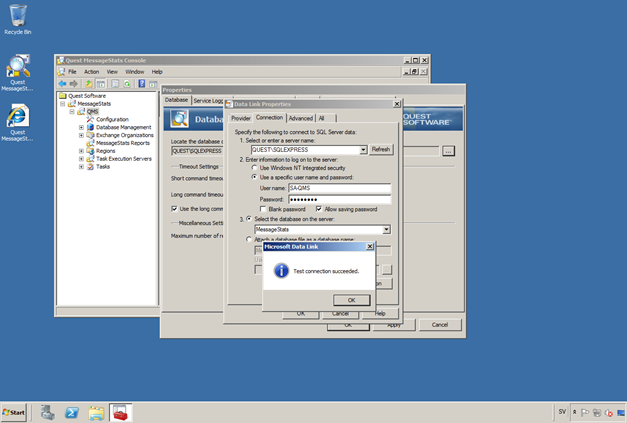Click the green Refresh icon in the console toolbar
Image resolution: width=627 pixels, height=423 pixels.
[x=127, y=84]
